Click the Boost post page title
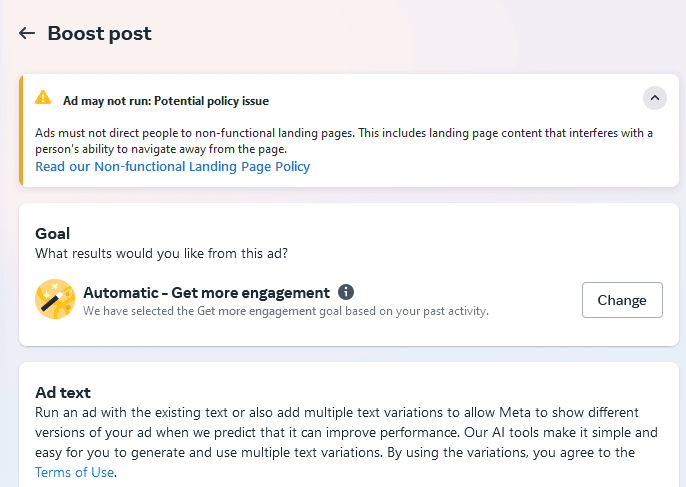Screen dimensions: 686x487 (100, 34)
